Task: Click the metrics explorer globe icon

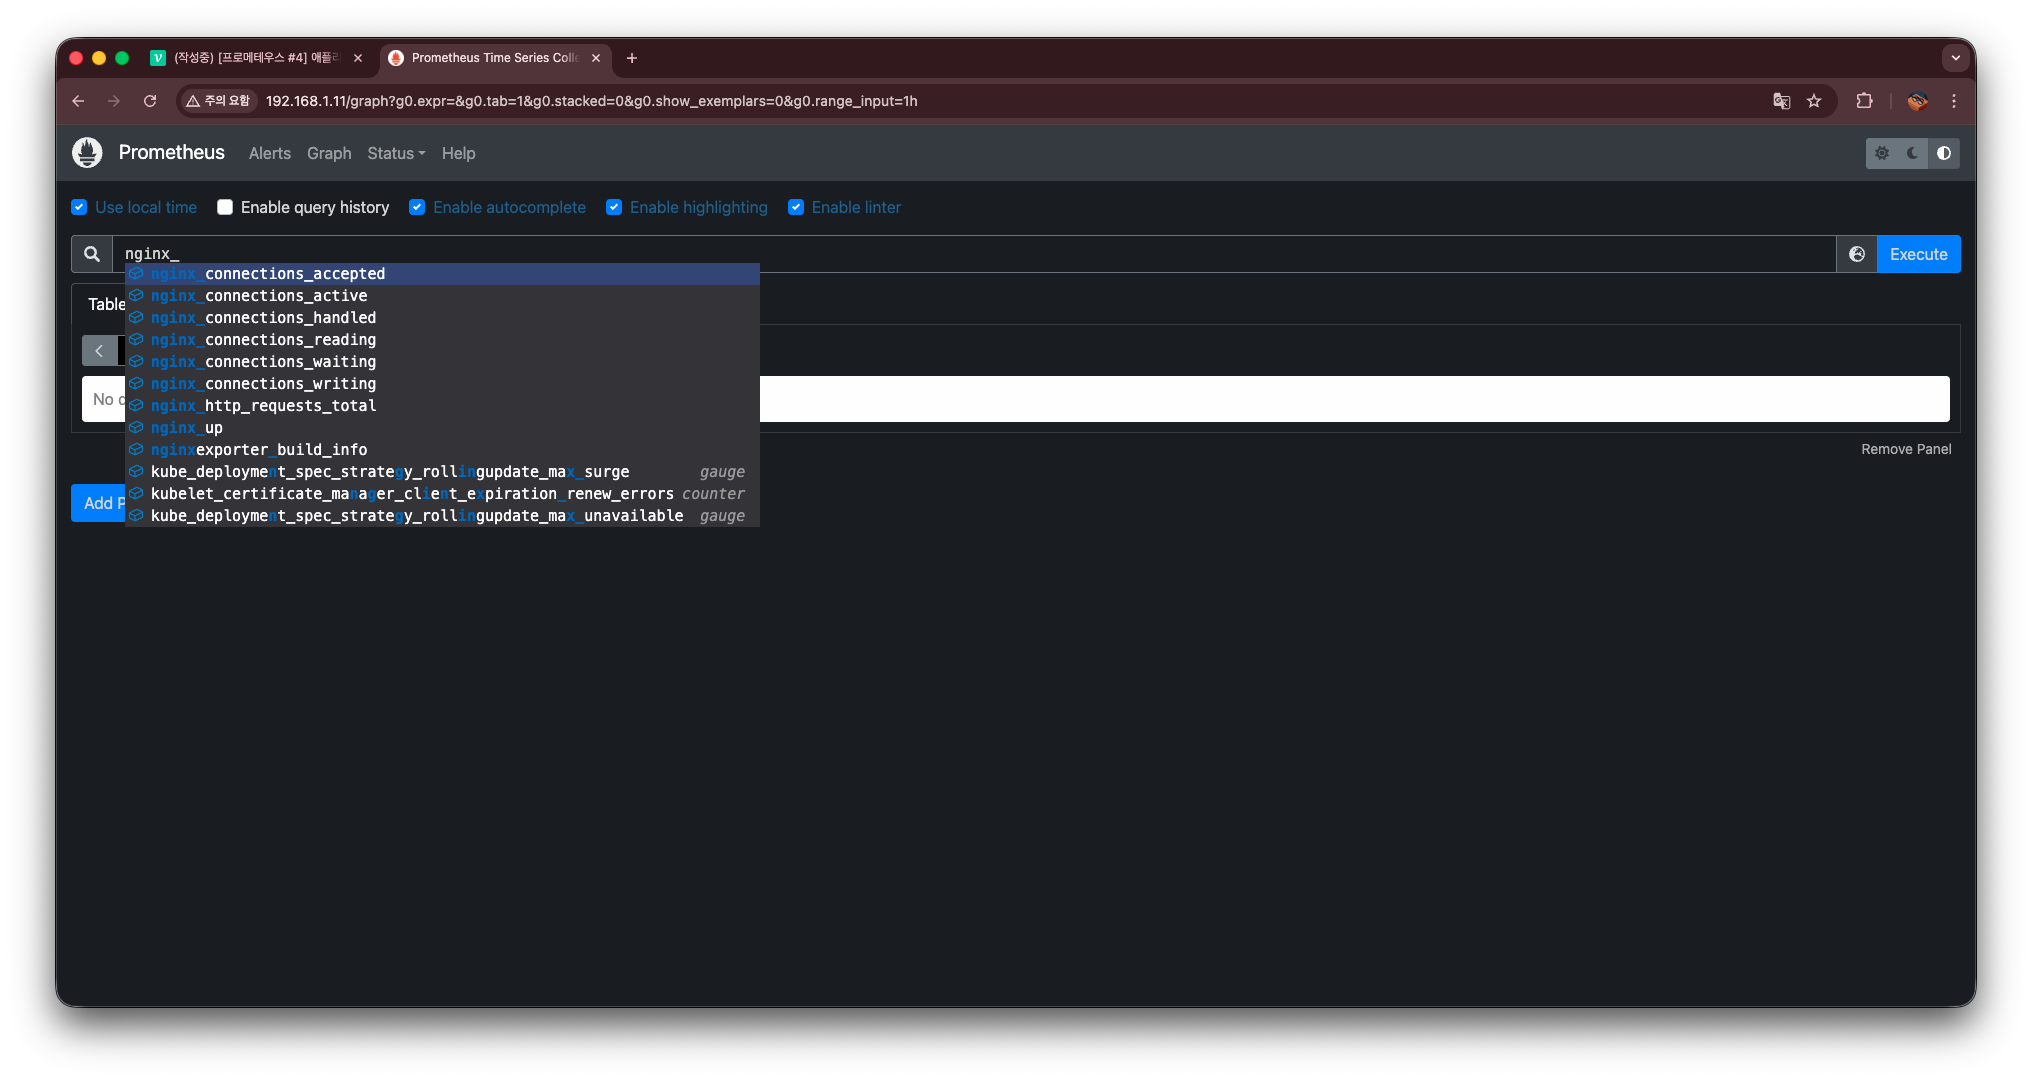Action: point(1857,254)
